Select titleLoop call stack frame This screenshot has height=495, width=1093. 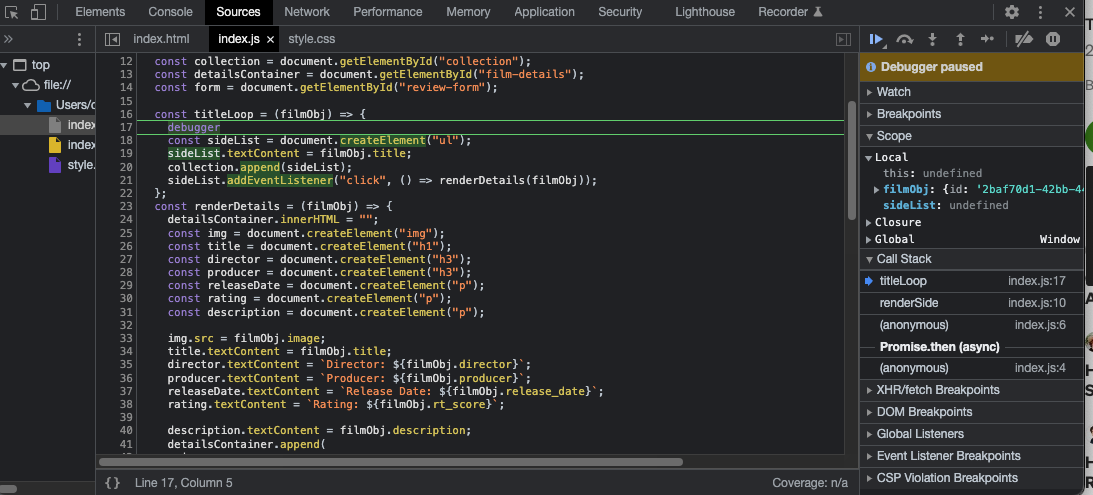pos(972,281)
